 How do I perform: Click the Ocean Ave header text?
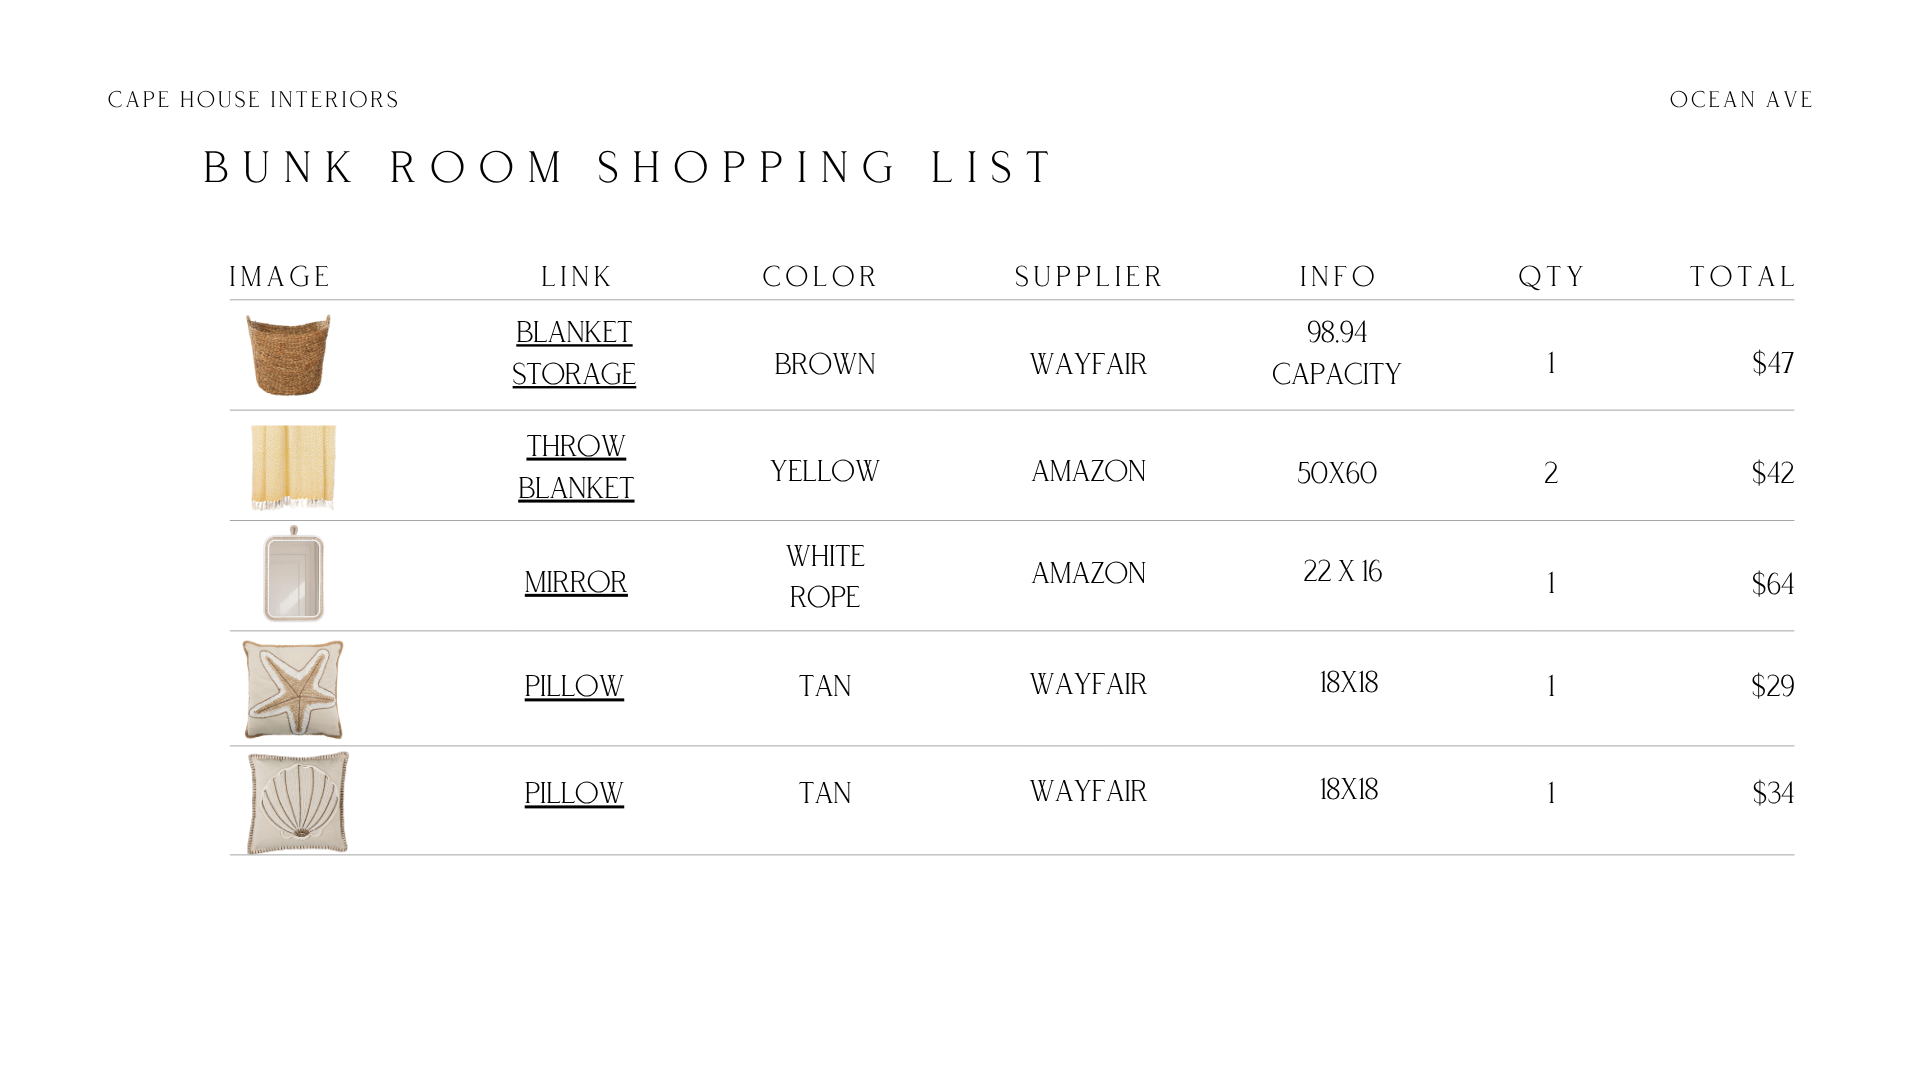(1741, 100)
